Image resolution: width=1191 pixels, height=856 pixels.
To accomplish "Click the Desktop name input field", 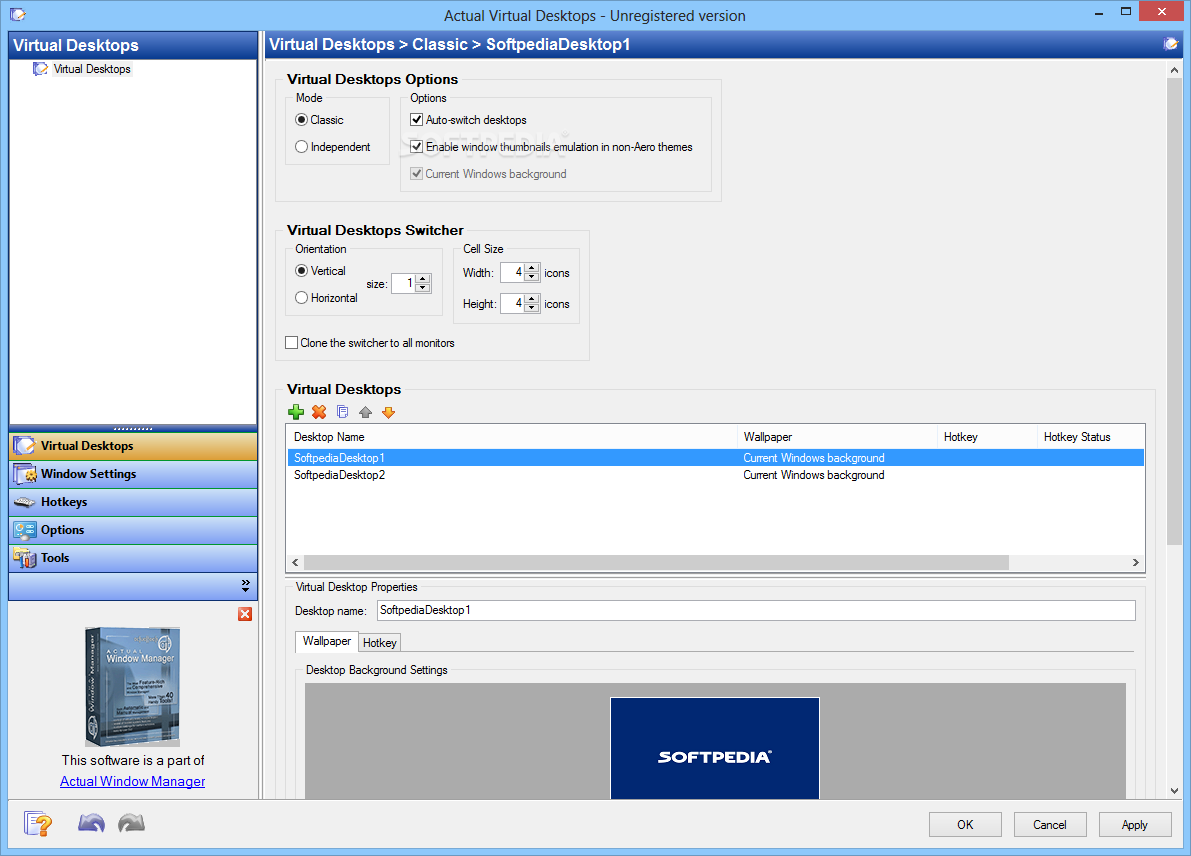I will pyautogui.click(x=756, y=610).
